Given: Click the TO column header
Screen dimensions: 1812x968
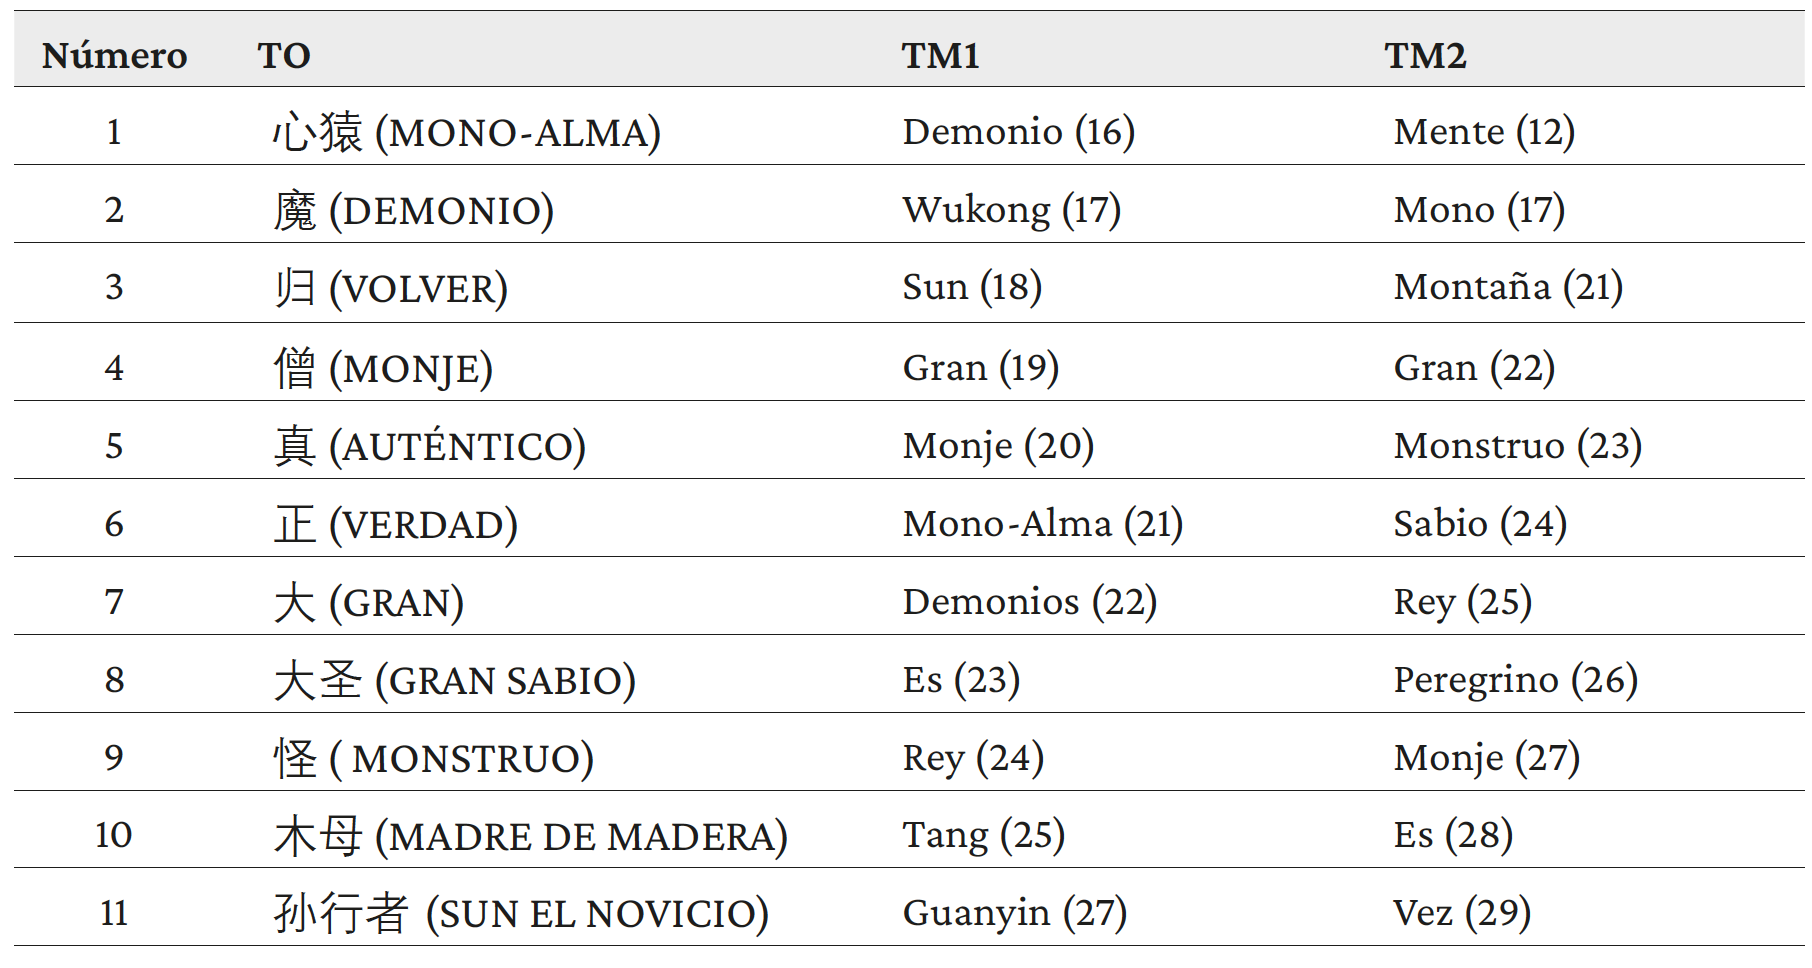Looking at the screenshot, I should click(x=284, y=55).
